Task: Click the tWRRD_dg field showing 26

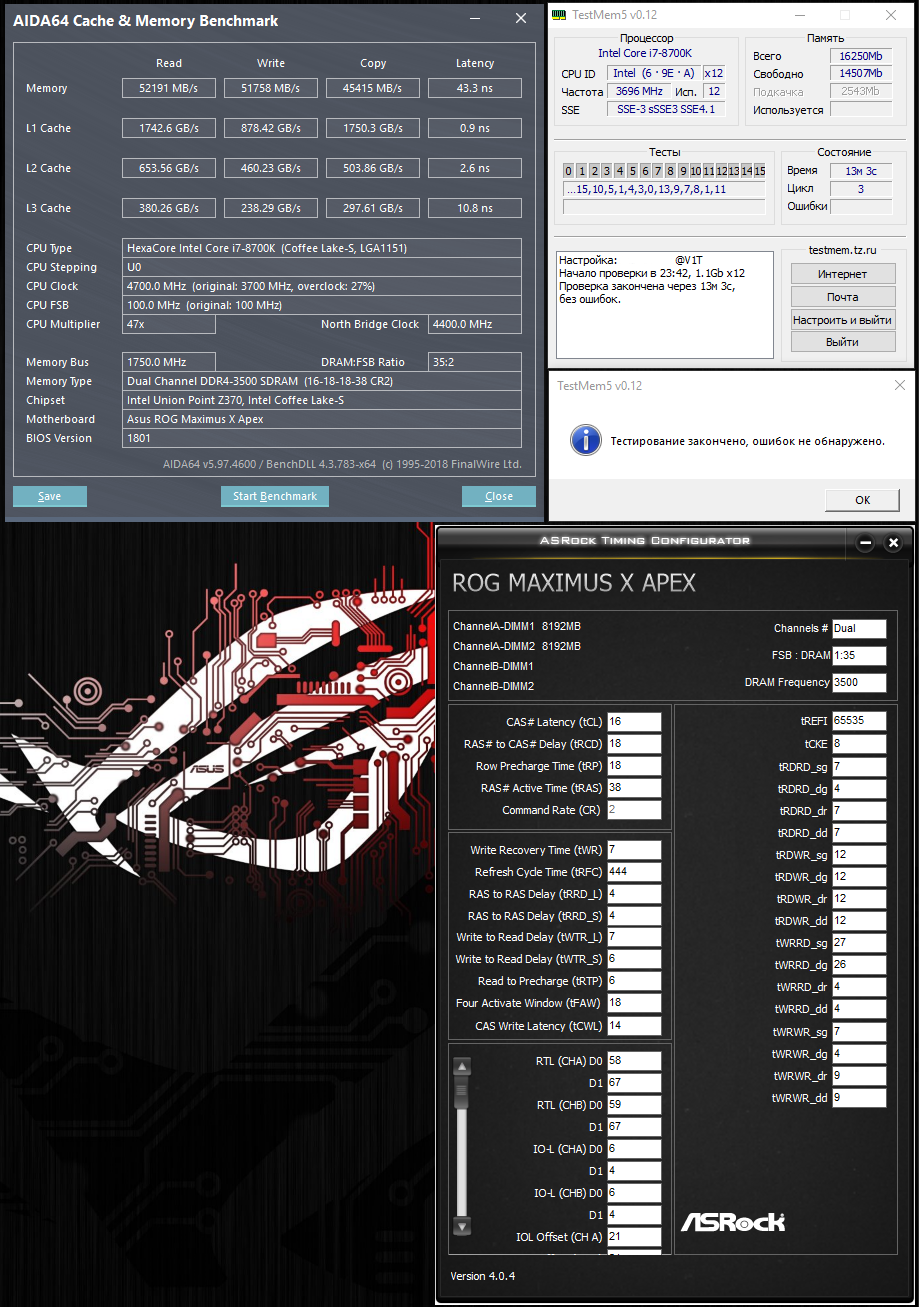Action: 859,965
